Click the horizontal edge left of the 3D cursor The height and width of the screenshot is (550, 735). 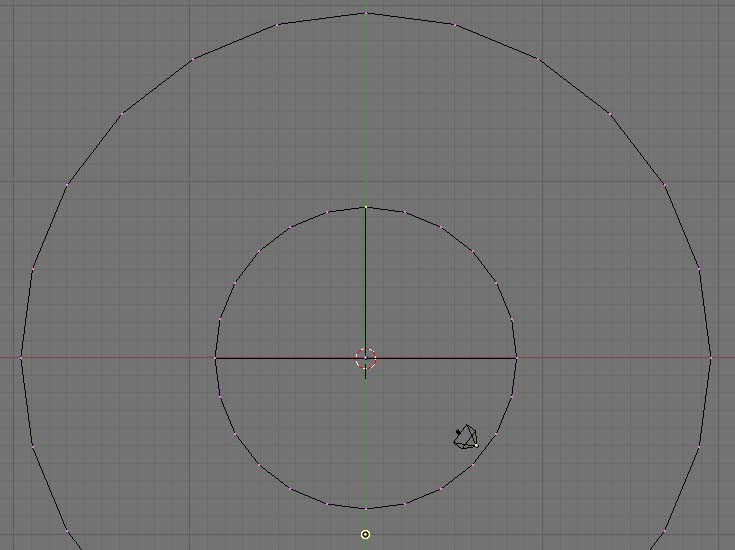290,357
